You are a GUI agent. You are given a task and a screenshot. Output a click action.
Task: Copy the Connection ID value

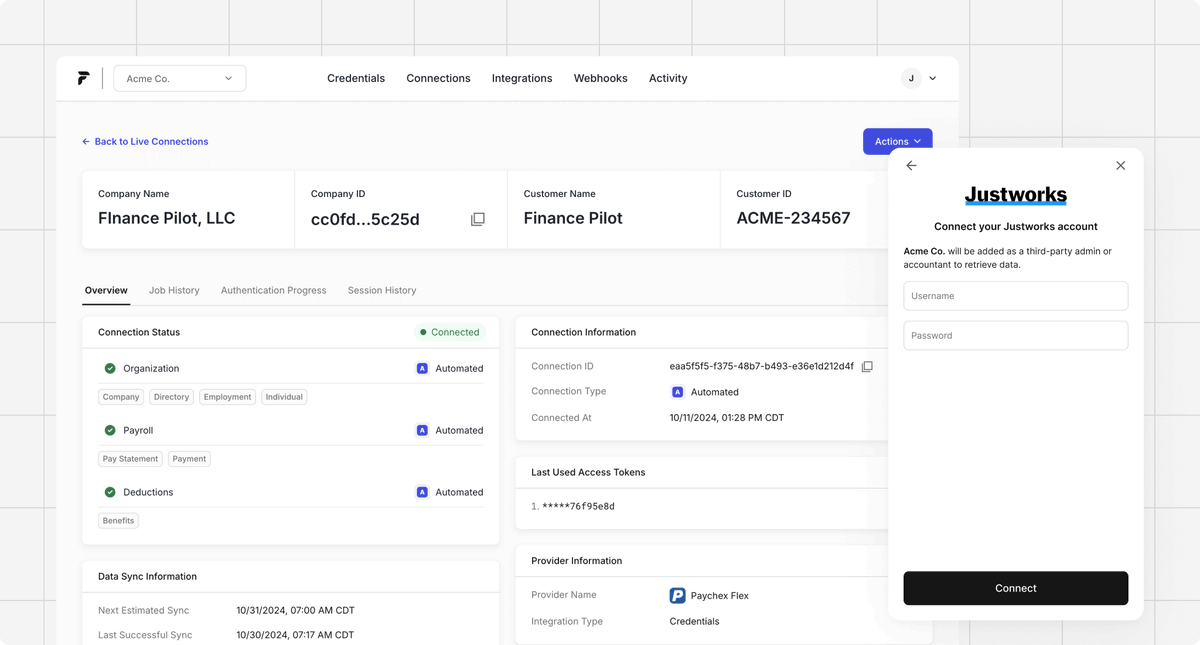point(867,367)
